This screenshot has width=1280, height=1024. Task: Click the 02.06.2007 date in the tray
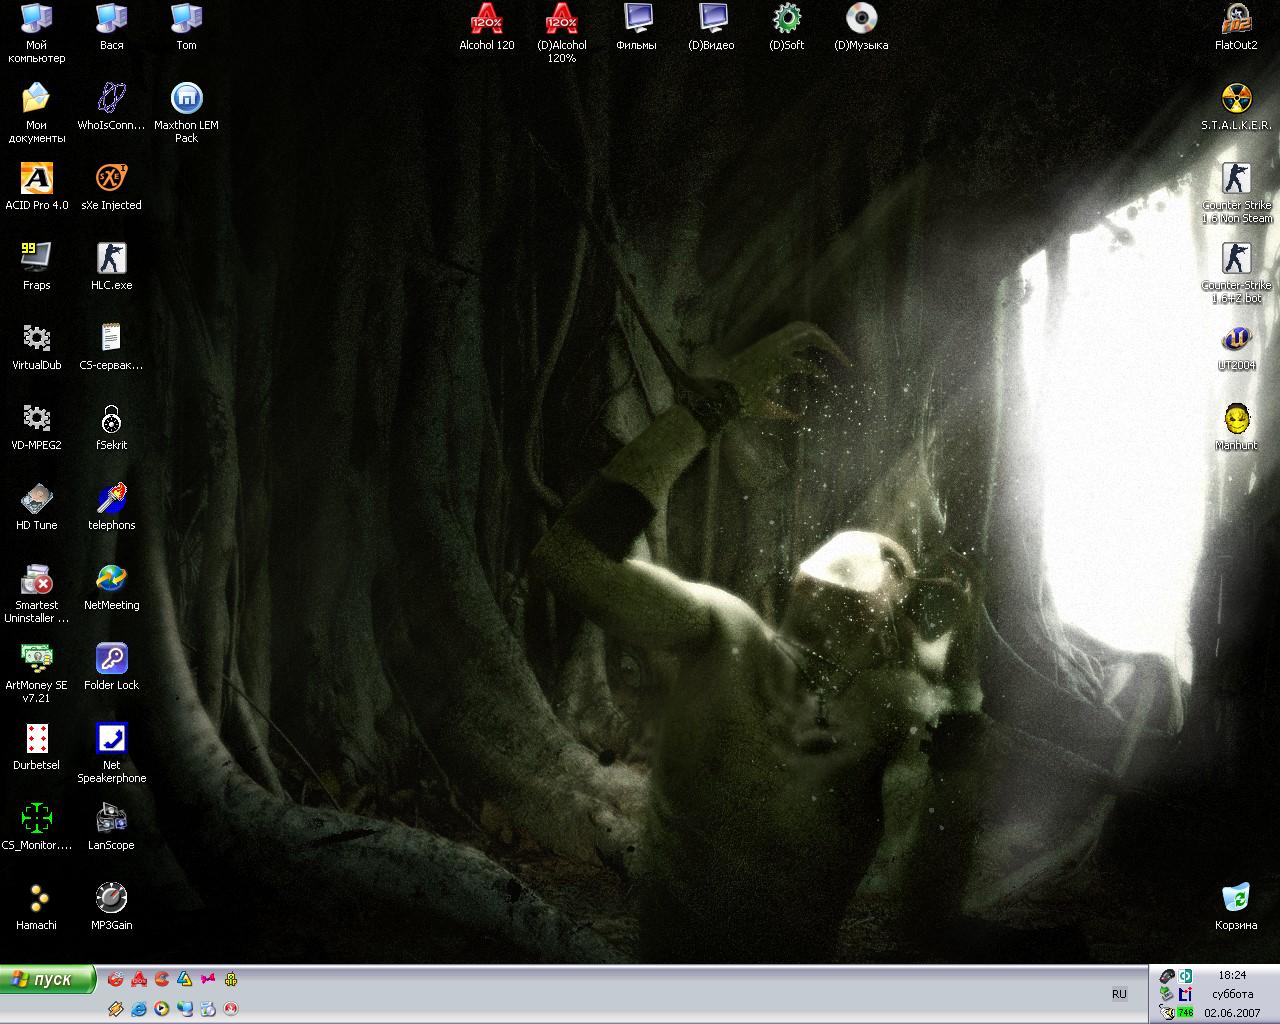coord(1232,1013)
